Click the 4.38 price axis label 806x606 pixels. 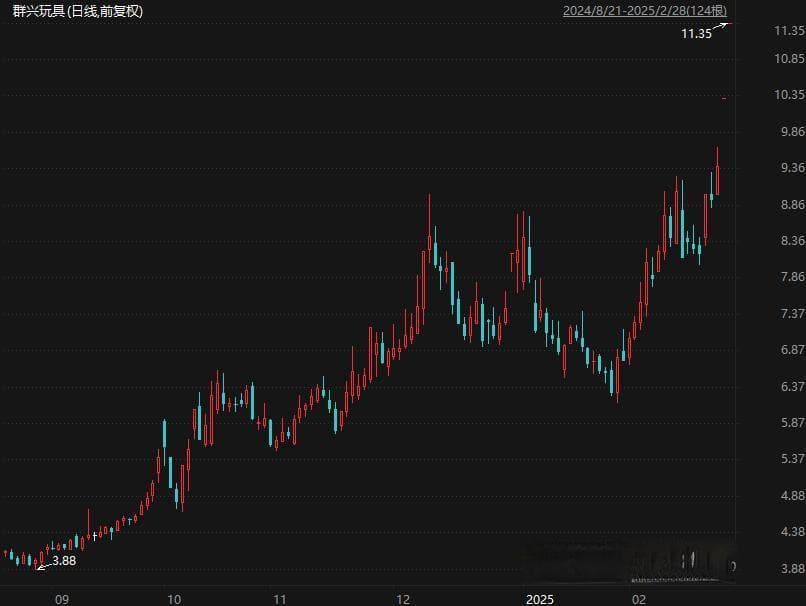[793, 531]
